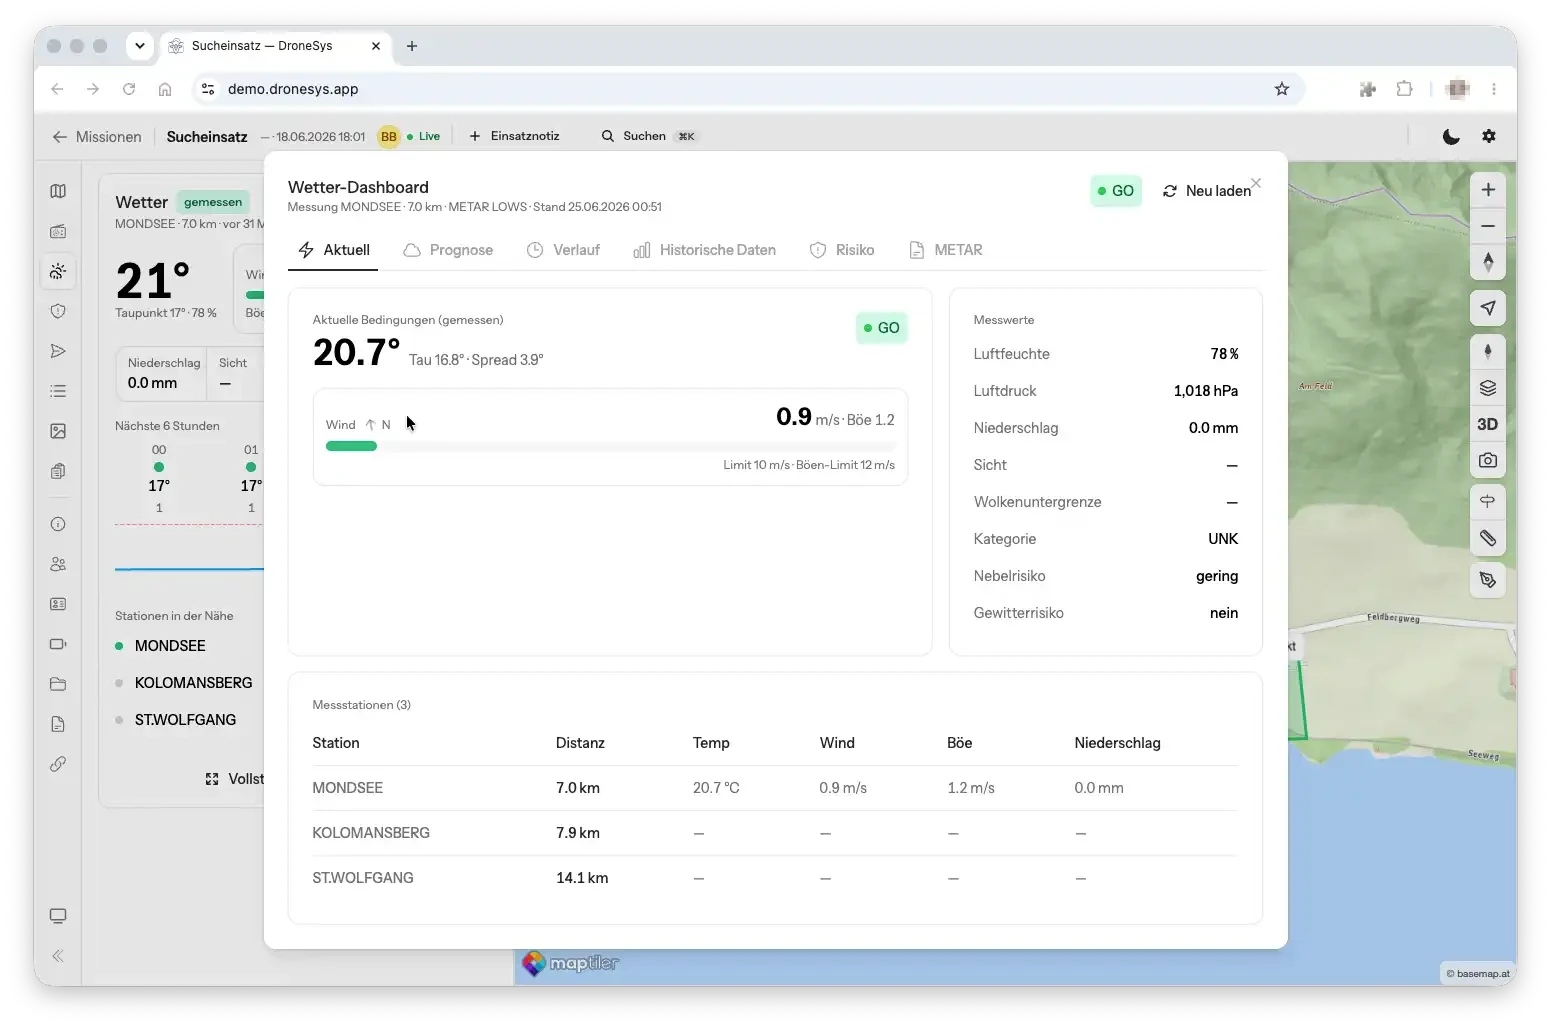Viewport: 1551px width, 1028px height.
Task: Open the METAR tab
Action: (946, 250)
